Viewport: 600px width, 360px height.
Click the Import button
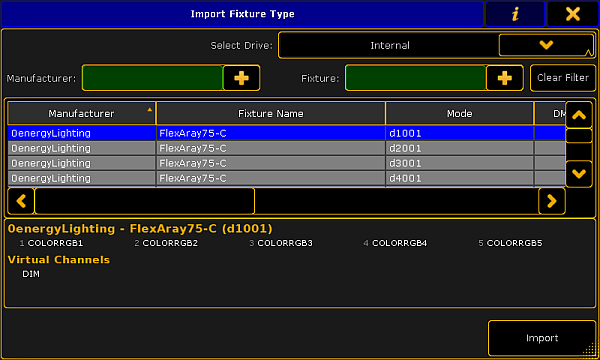click(x=542, y=338)
